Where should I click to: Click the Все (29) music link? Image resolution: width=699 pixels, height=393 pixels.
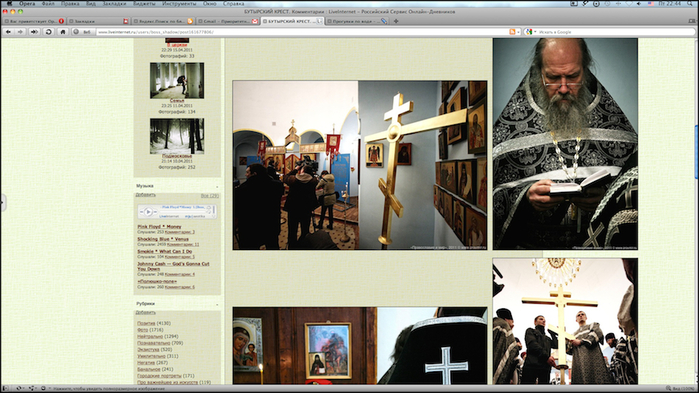click(210, 196)
